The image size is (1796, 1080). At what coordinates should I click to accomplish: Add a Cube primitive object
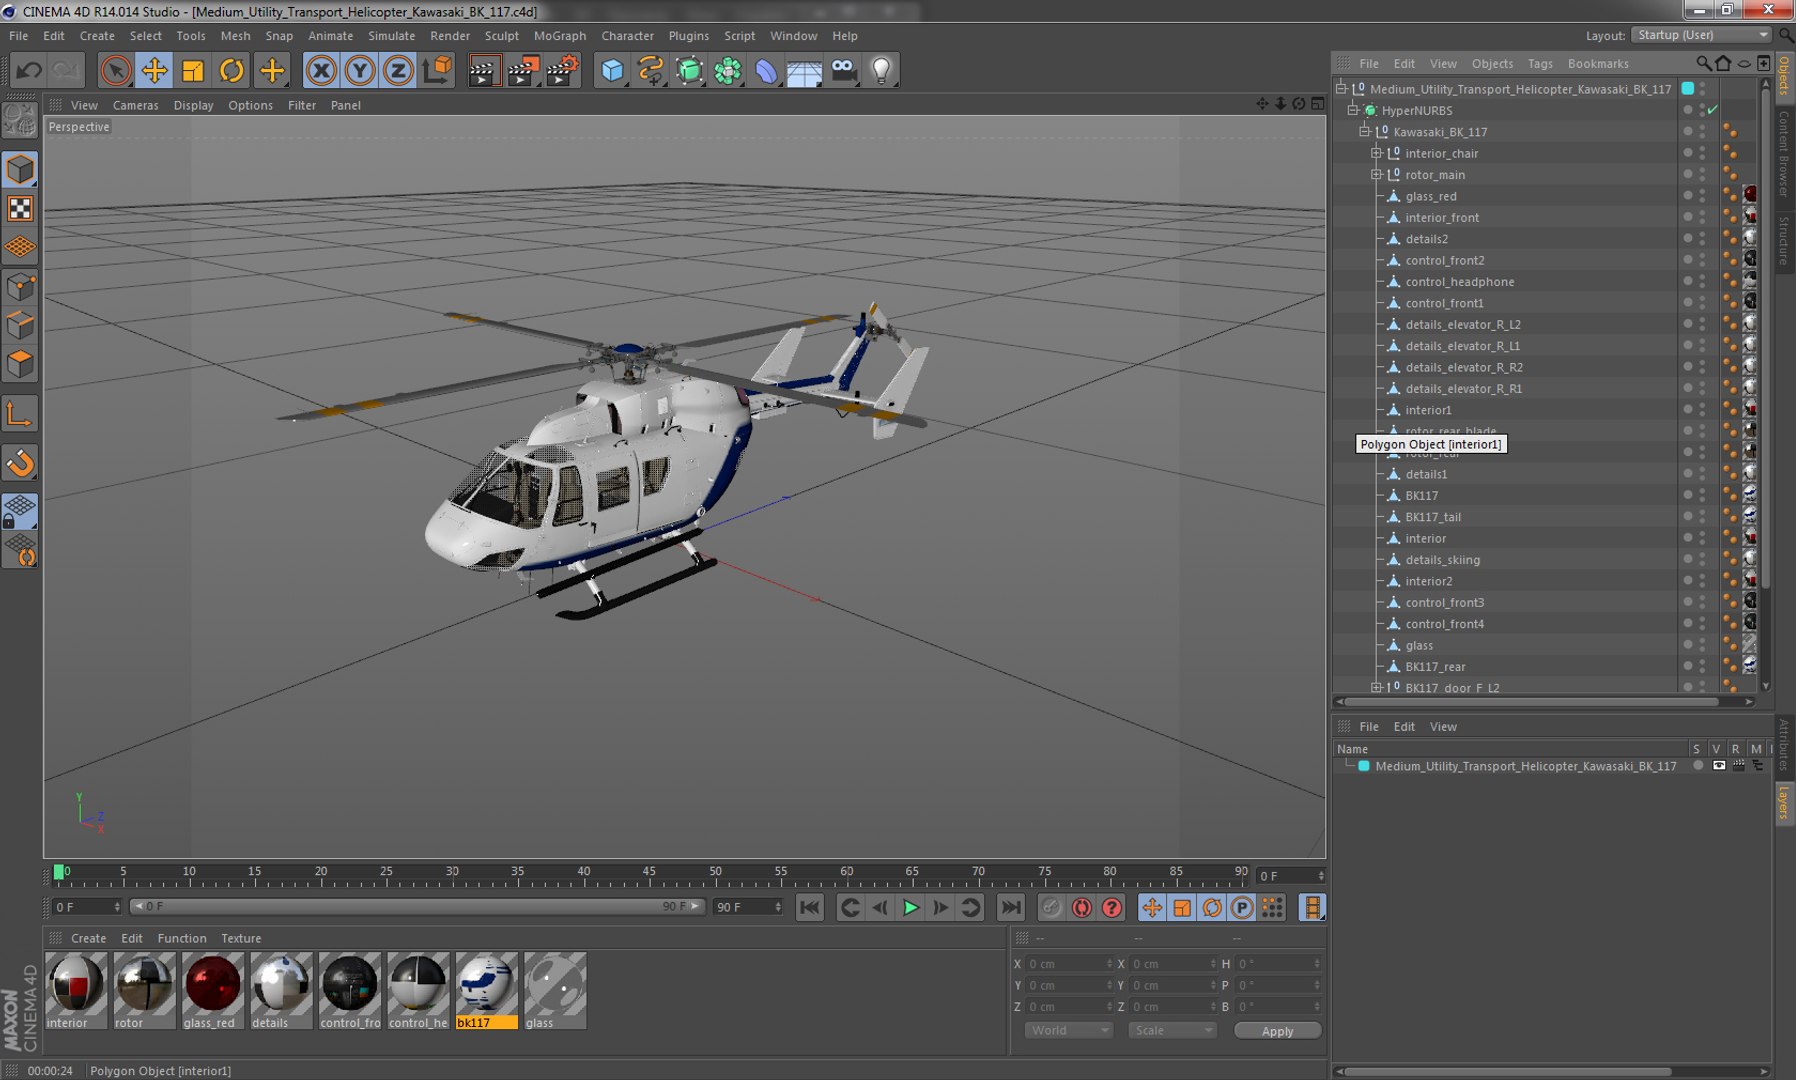coord(612,70)
